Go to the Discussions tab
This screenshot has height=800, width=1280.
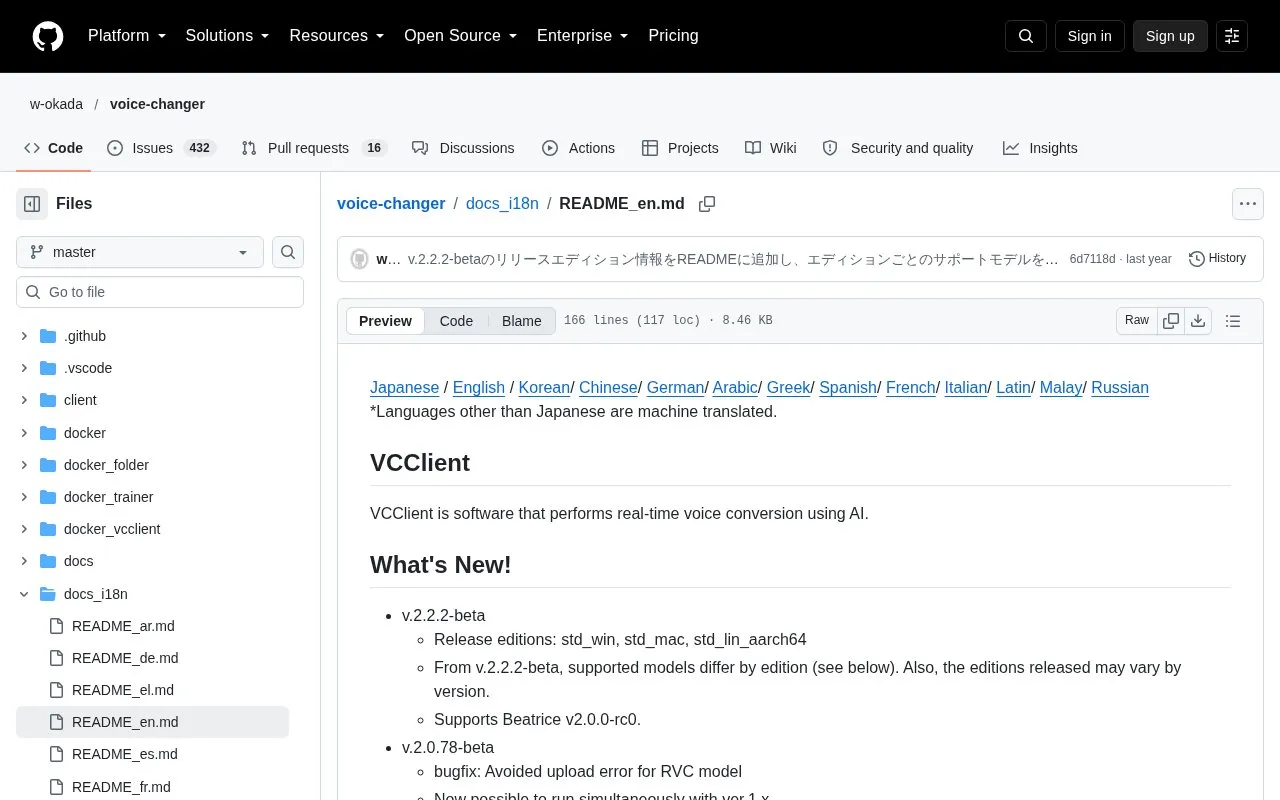tap(463, 148)
